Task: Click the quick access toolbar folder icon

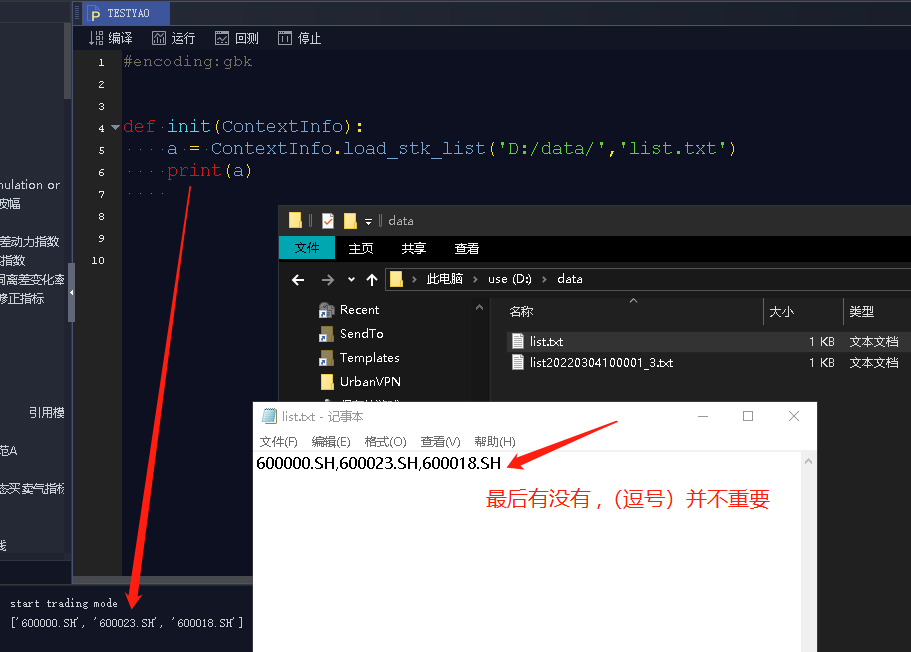Action: 293,220
